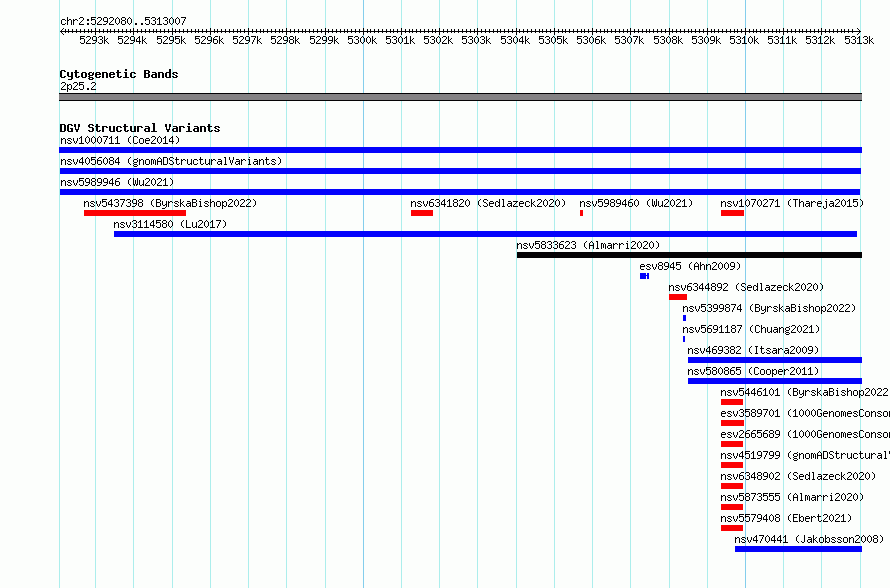The width and height of the screenshot is (890, 588).
Task: Click nsv5579408 (Ebert2021) label
Action: (786, 518)
